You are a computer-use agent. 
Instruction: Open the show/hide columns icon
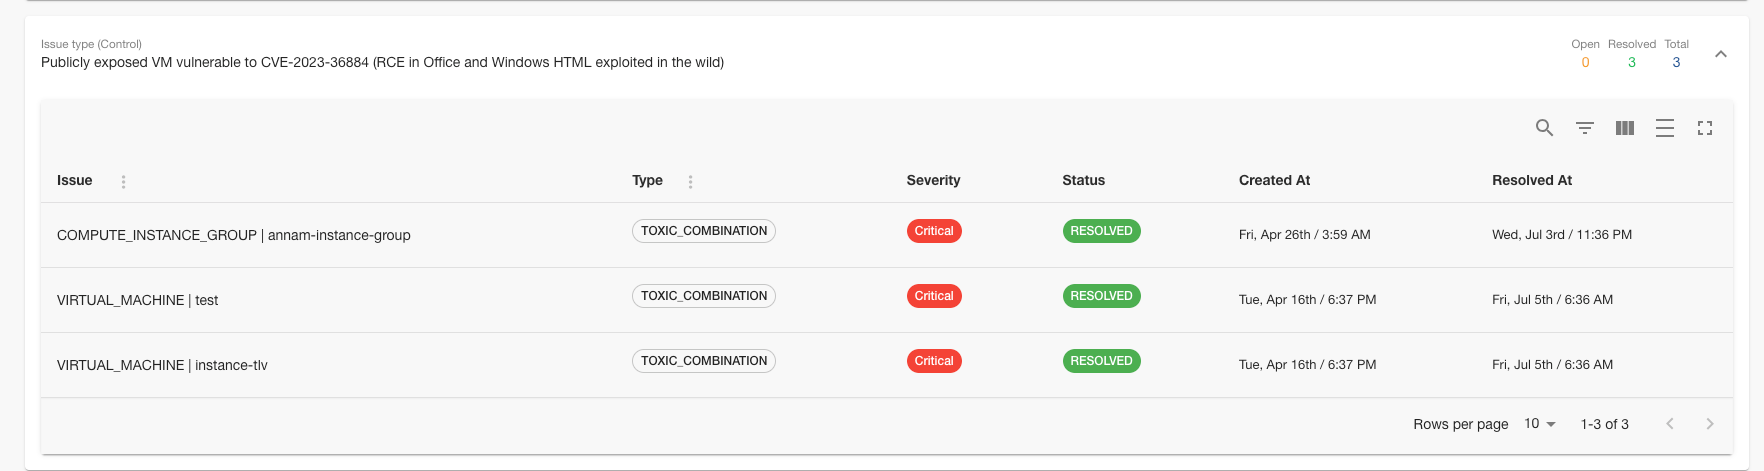coord(1625,128)
